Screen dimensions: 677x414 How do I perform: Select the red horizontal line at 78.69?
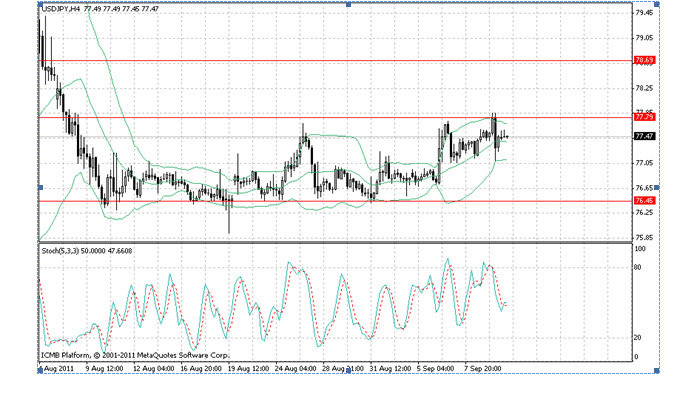coord(336,61)
